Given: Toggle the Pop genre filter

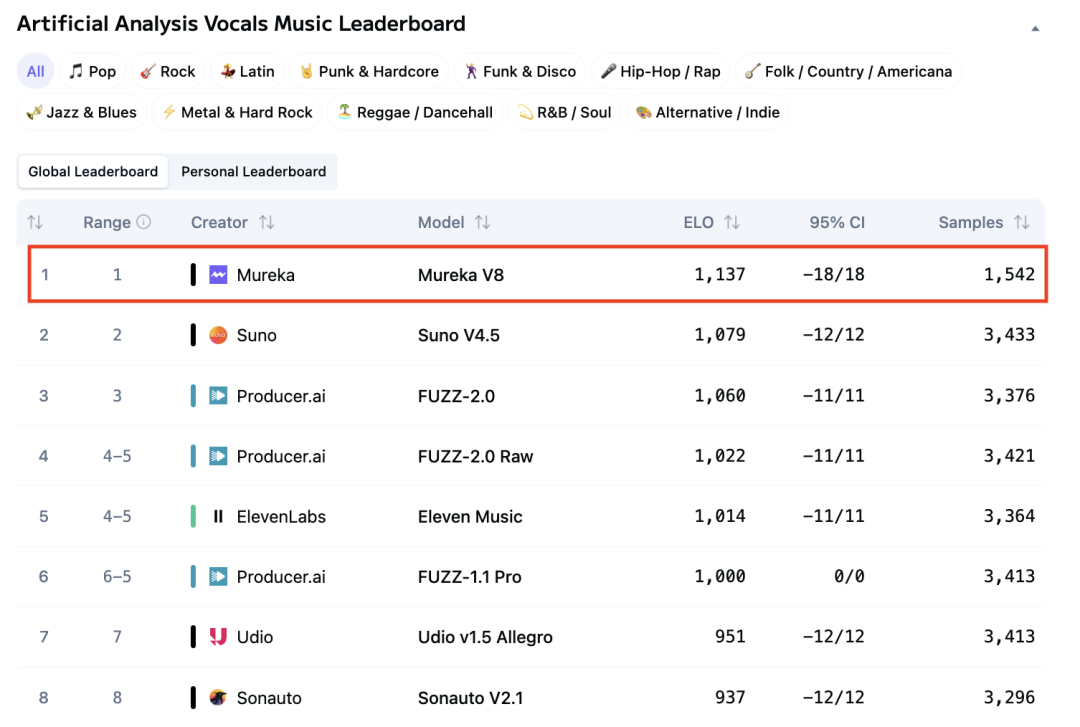Looking at the screenshot, I should coord(92,71).
